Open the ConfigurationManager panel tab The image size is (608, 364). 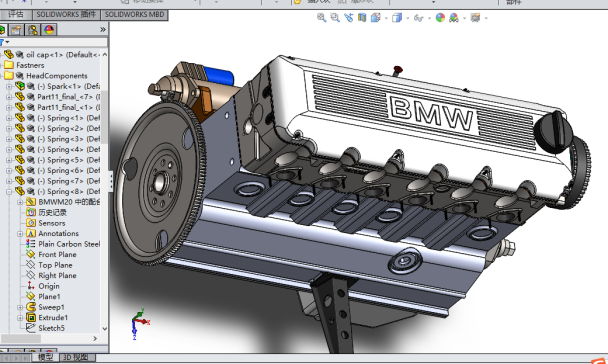pos(33,30)
